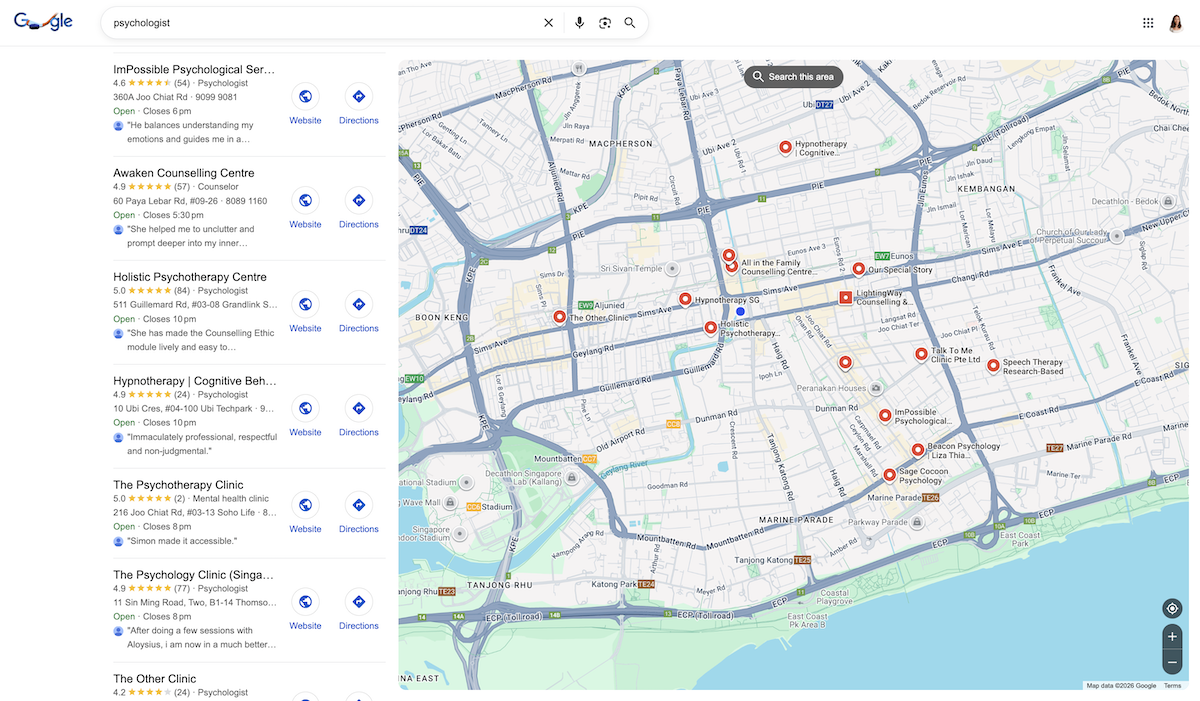The width and height of the screenshot is (1200, 701).
Task: Click the search magnifier icon
Action: click(x=629, y=22)
